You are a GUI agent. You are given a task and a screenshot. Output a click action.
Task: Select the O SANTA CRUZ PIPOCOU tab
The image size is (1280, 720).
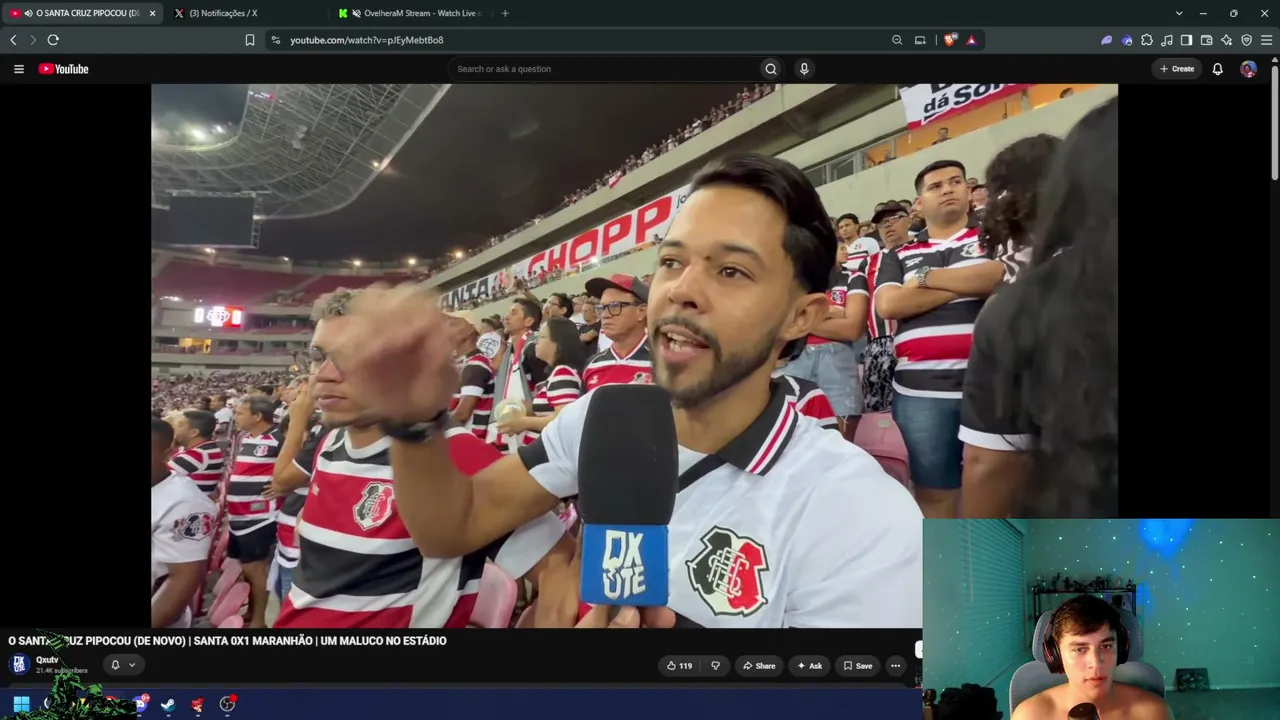[83, 13]
